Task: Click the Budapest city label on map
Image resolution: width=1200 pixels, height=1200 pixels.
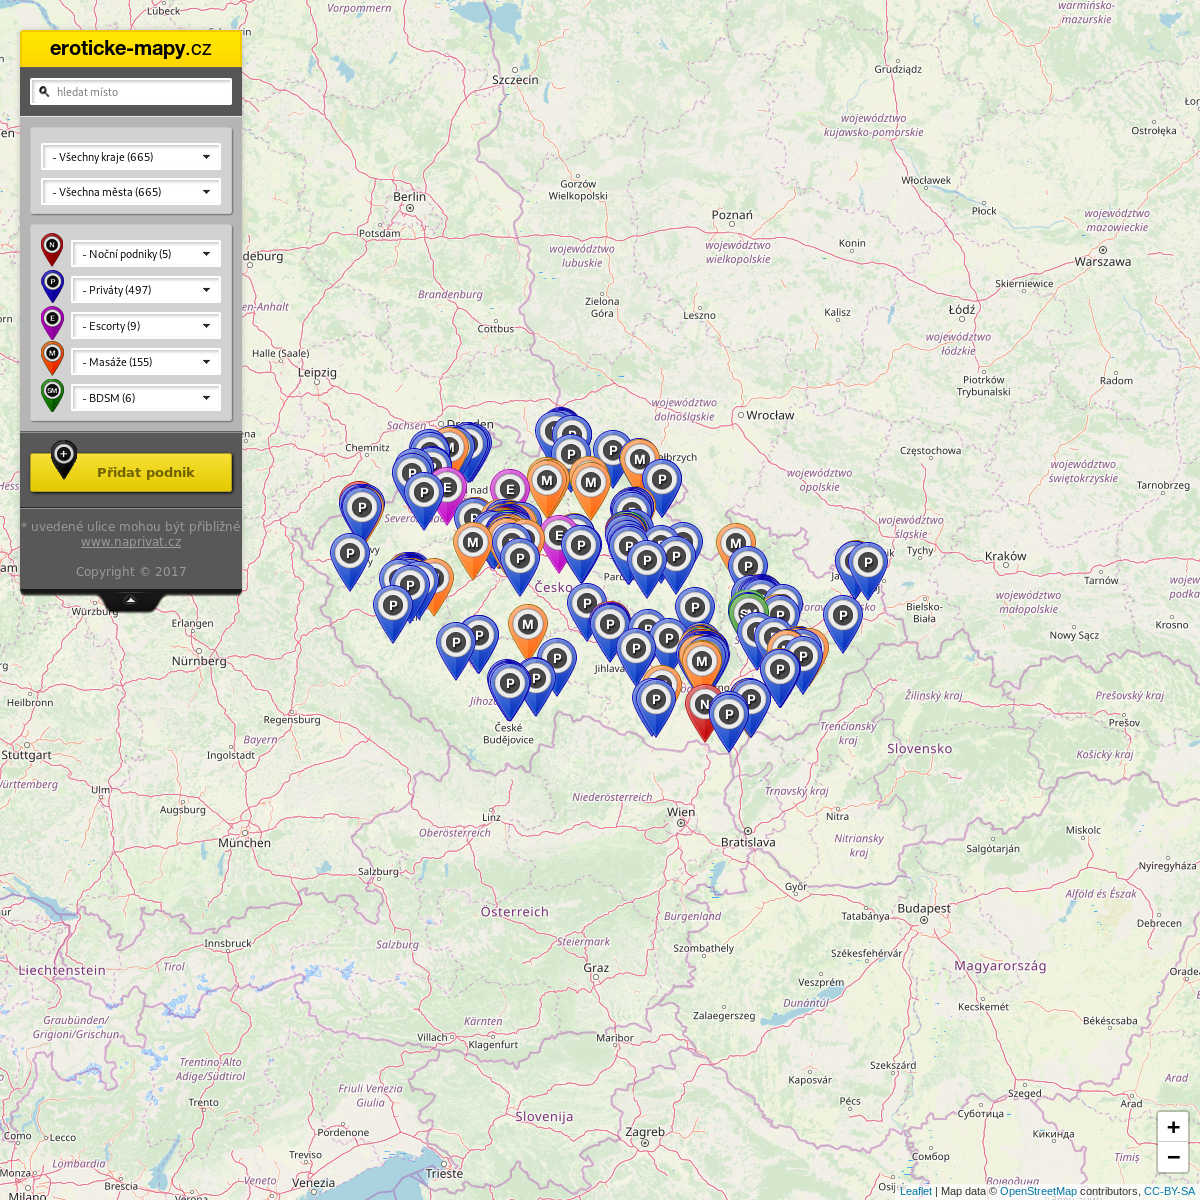Action: (924, 909)
